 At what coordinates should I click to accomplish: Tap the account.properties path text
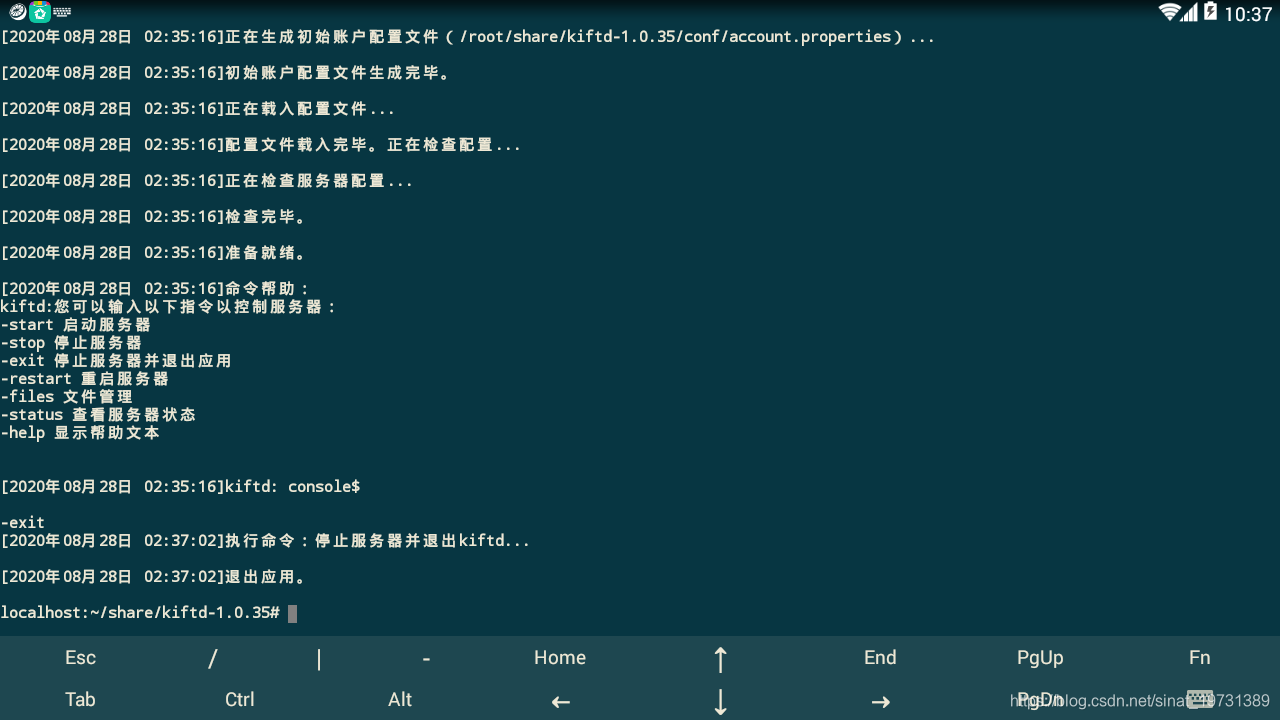675,37
